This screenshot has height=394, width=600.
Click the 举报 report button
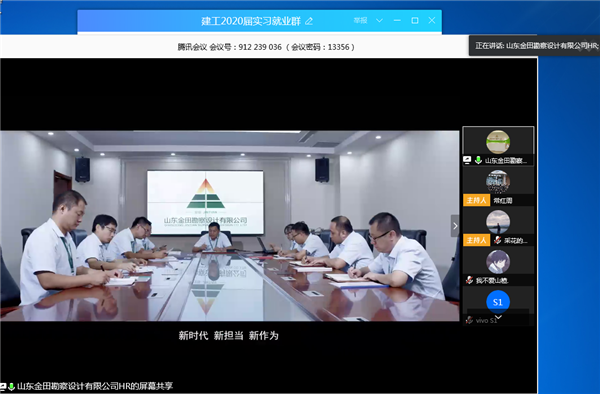point(360,20)
